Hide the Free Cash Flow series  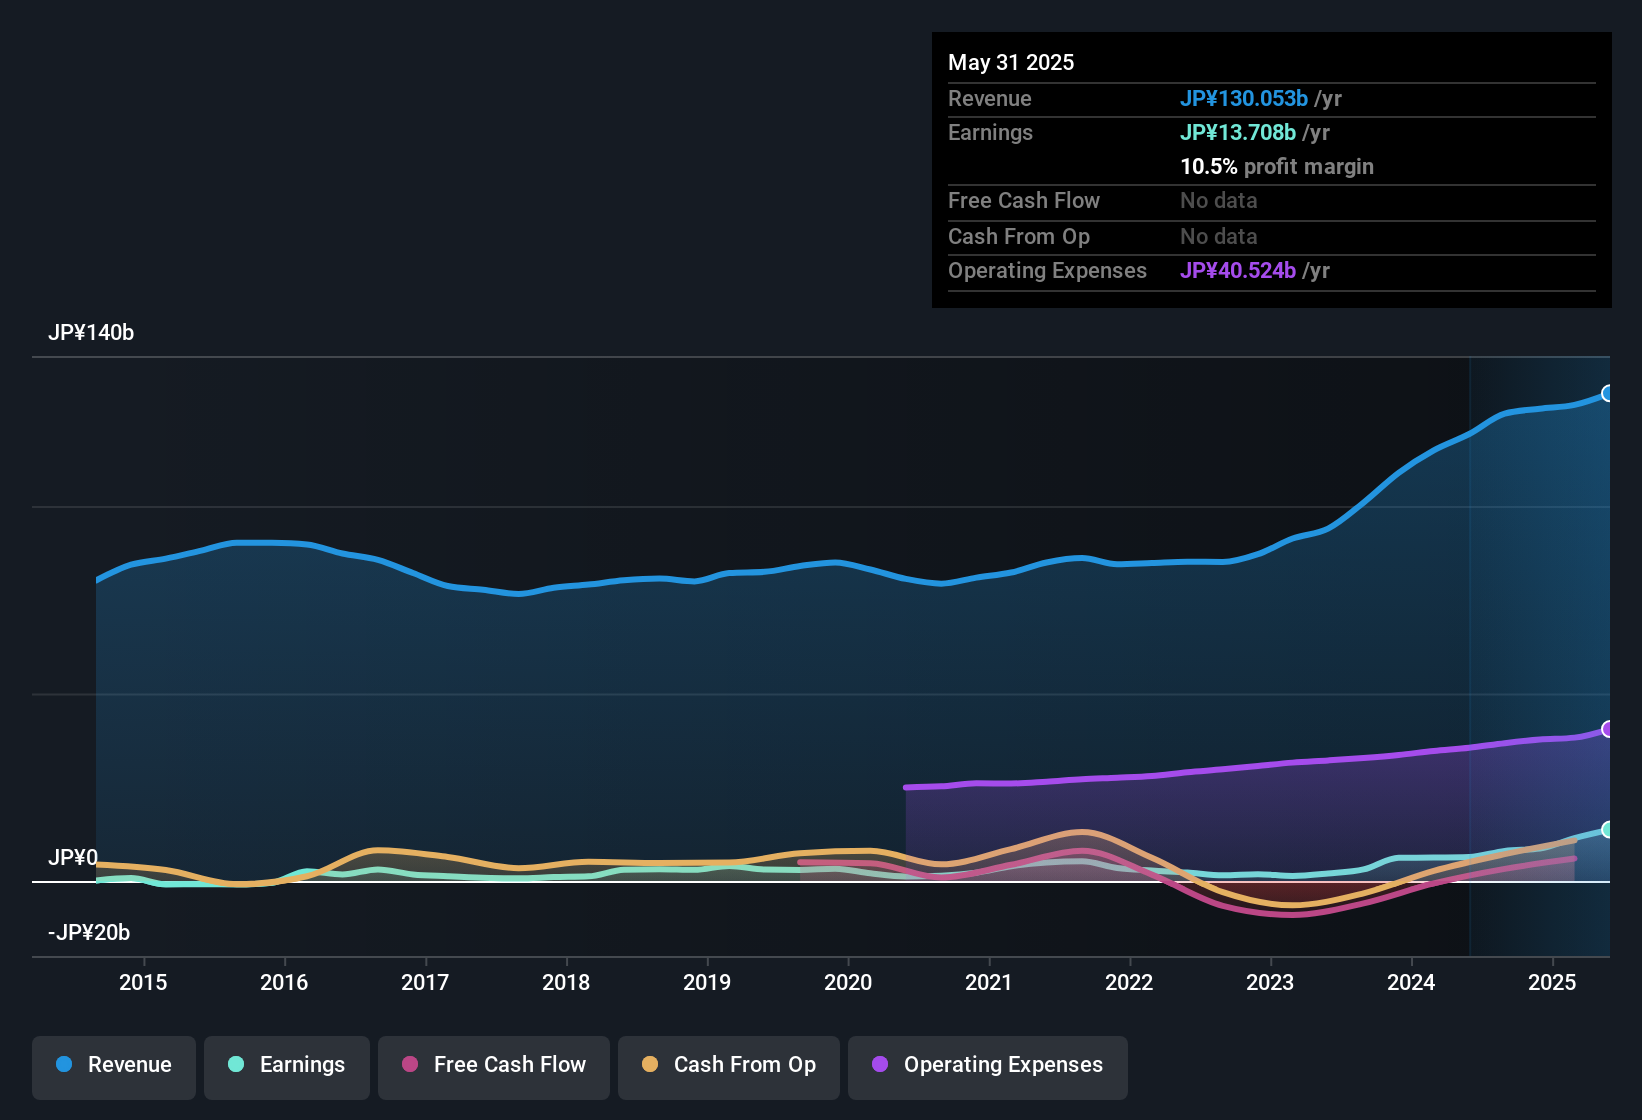[x=494, y=1065]
